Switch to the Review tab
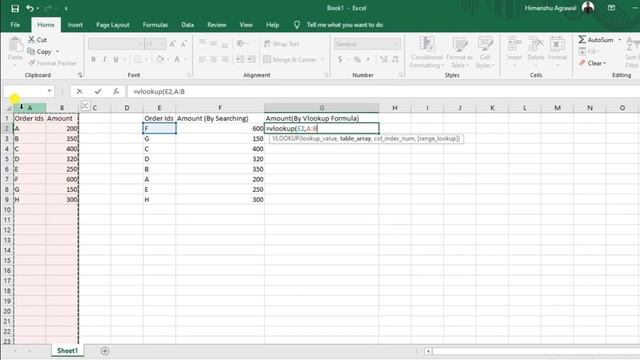Image resolution: width=640 pixels, height=360 pixels. (x=216, y=25)
